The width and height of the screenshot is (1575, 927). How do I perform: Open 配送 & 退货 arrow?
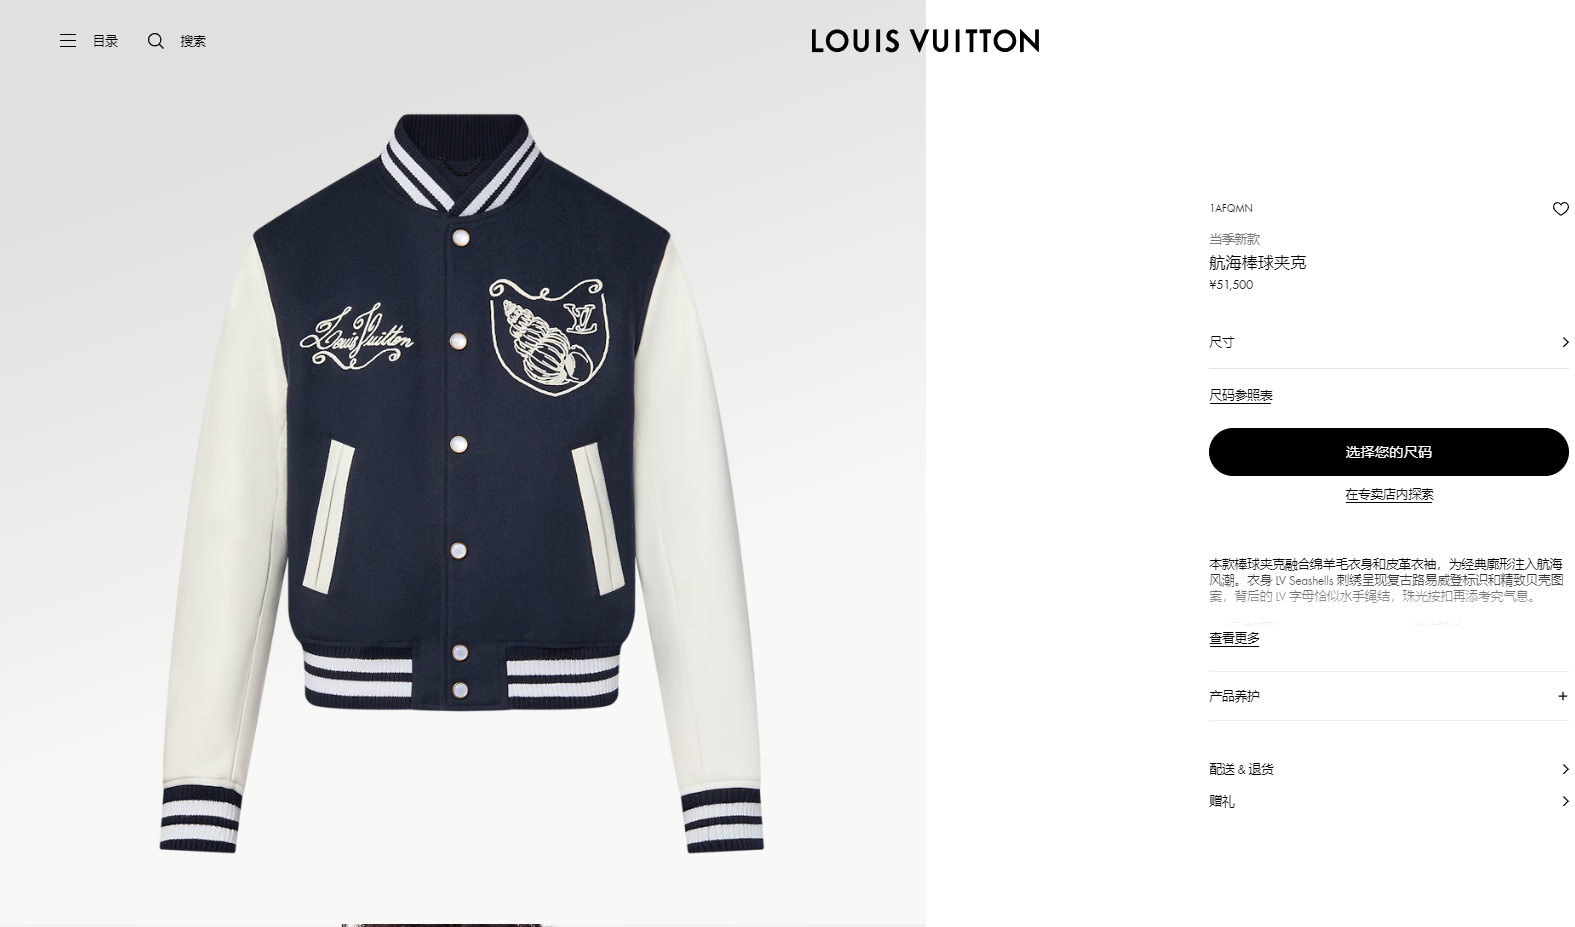pos(1565,769)
